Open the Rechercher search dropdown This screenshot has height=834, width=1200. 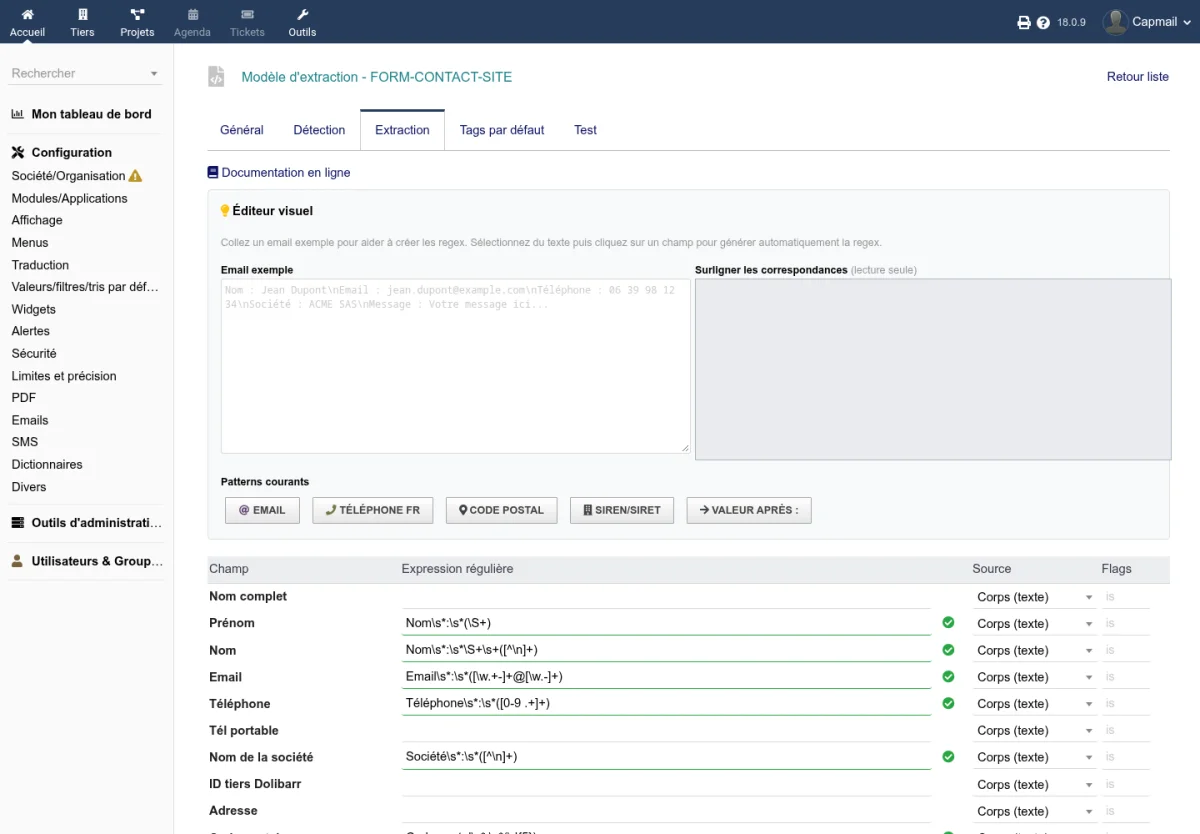(85, 73)
